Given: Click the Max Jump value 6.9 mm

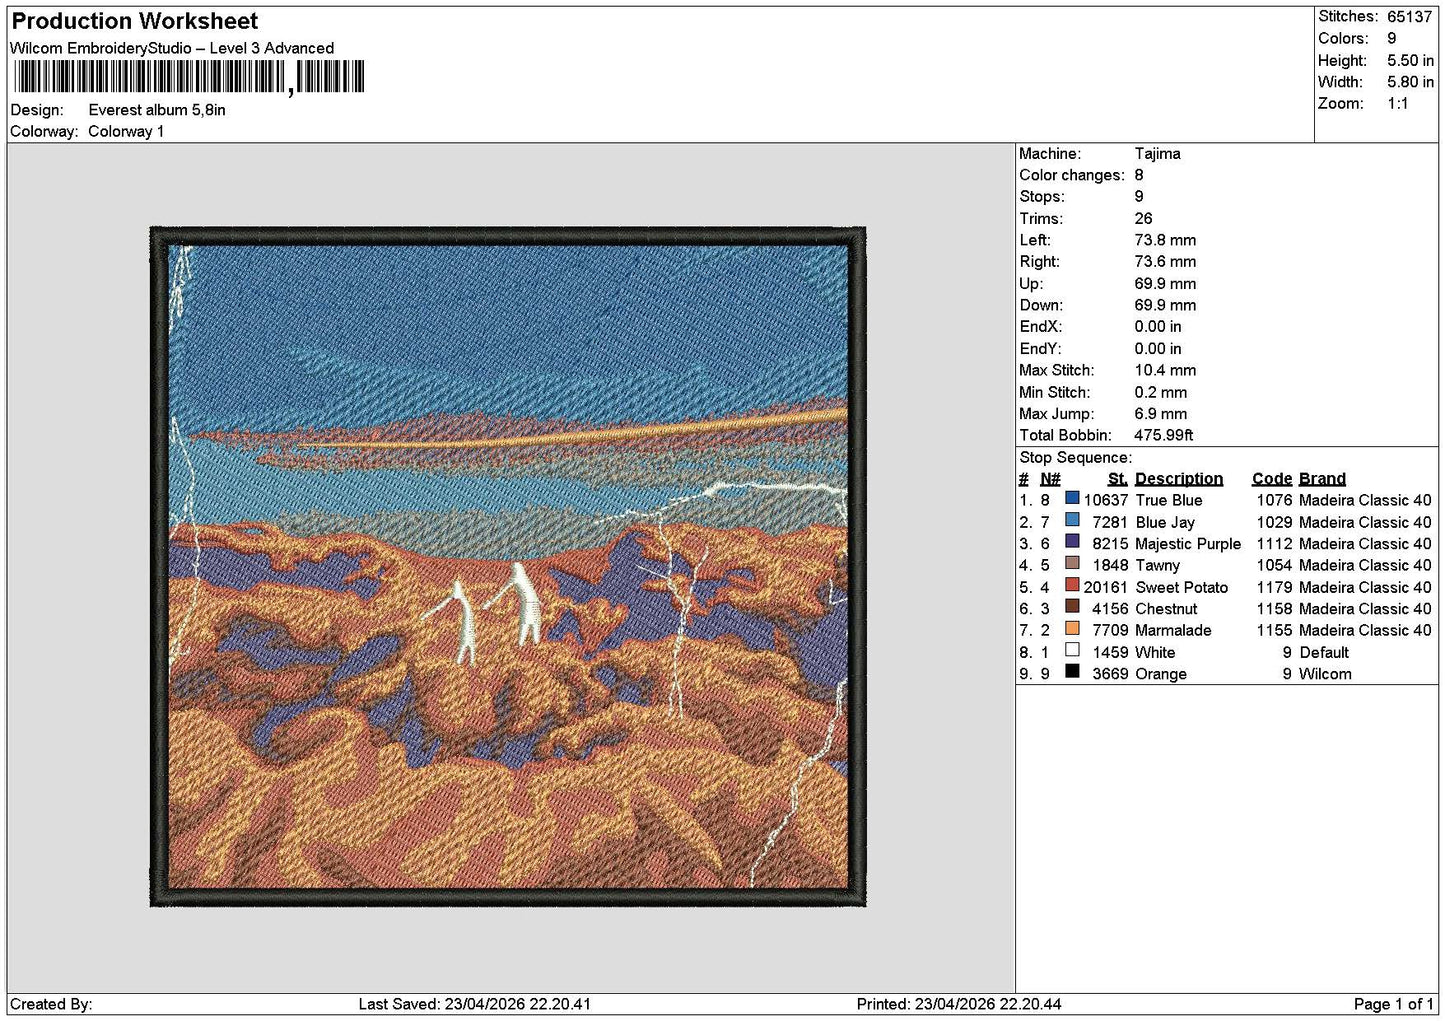Looking at the screenshot, I should click(x=1161, y=414).
